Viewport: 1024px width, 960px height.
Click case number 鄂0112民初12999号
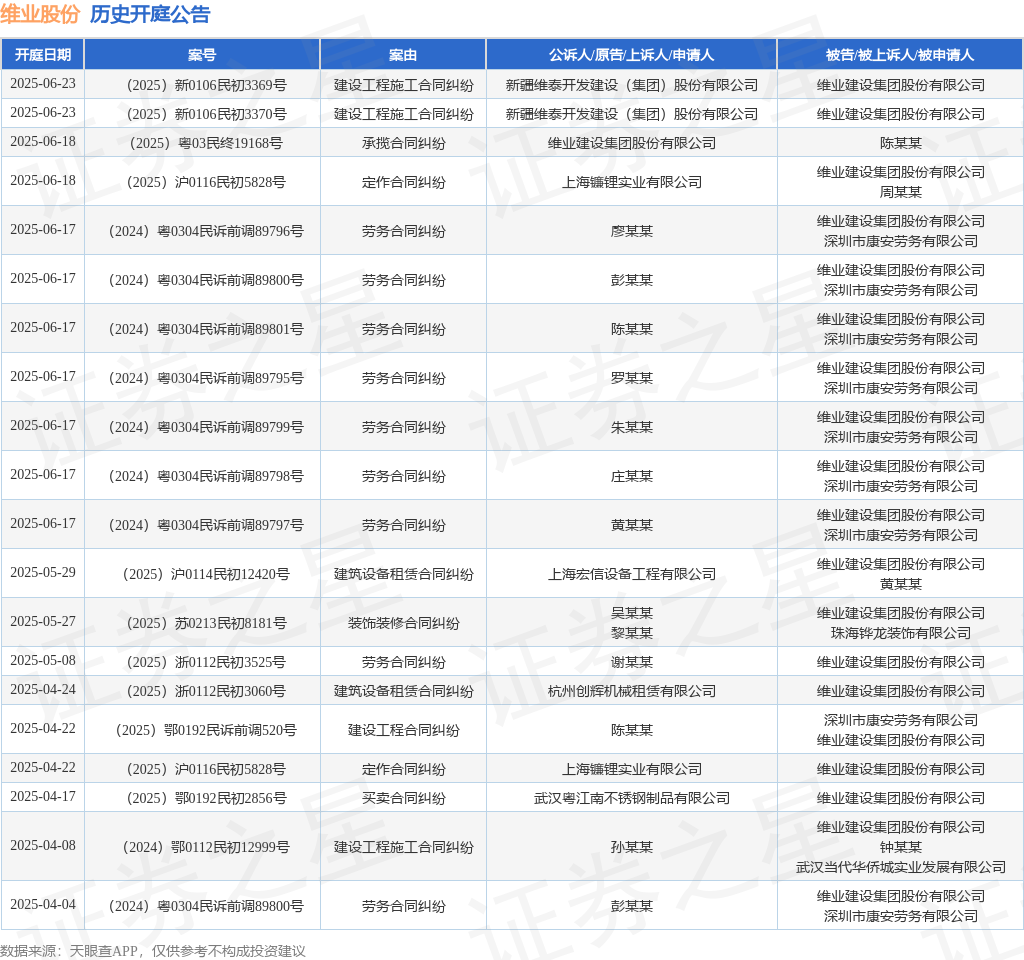pos(206,847)
